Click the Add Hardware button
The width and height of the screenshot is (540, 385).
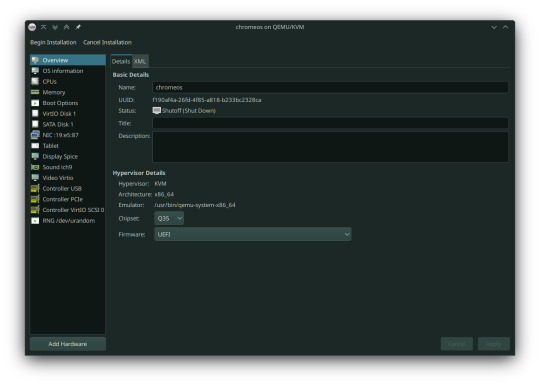68,344
